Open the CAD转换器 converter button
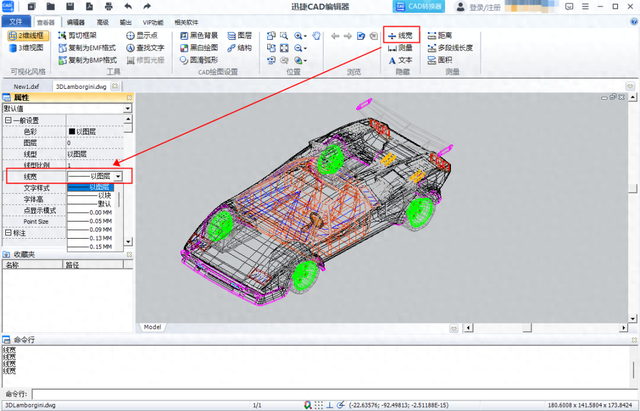Image resolution: width=640 pixels, height=411 pixels. [419, 7]
